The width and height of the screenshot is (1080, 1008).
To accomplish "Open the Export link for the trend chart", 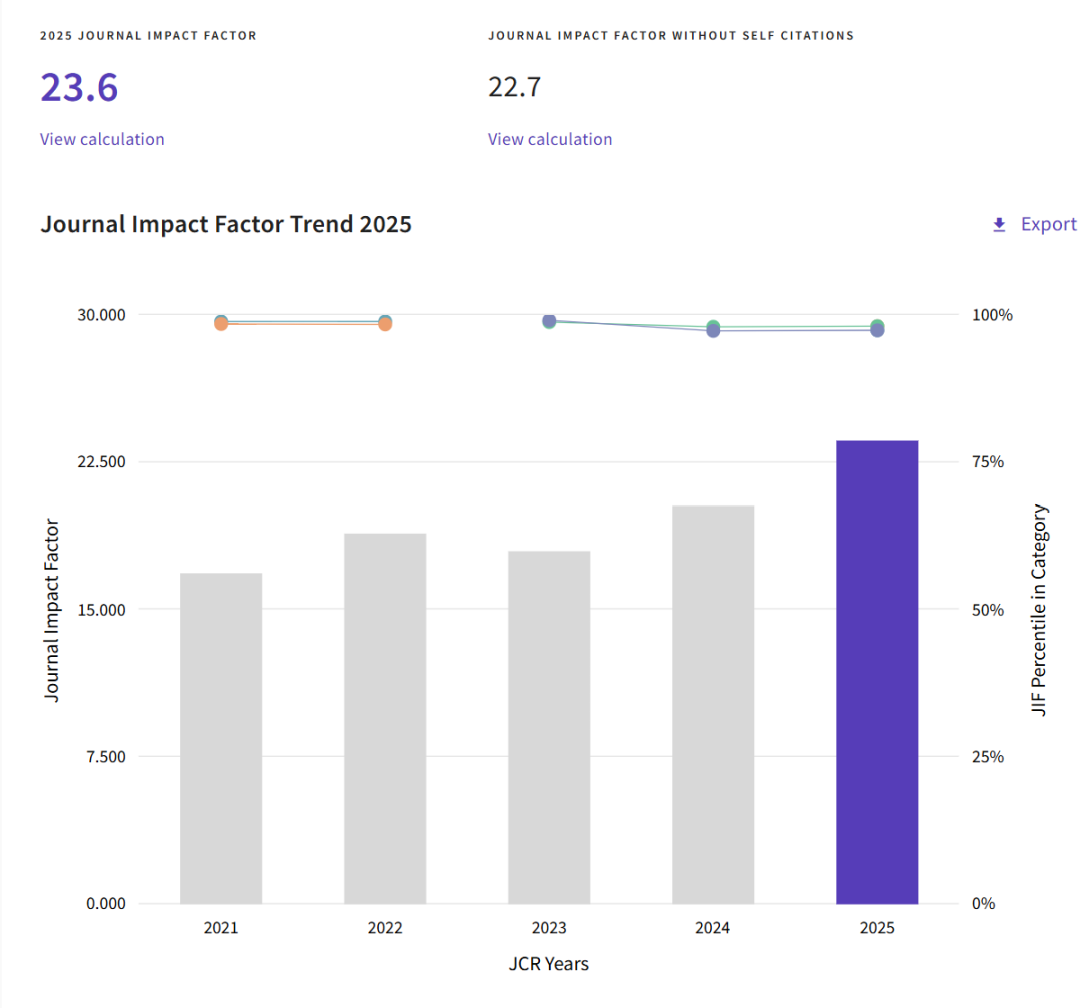I will click(x=1048, y=224).
